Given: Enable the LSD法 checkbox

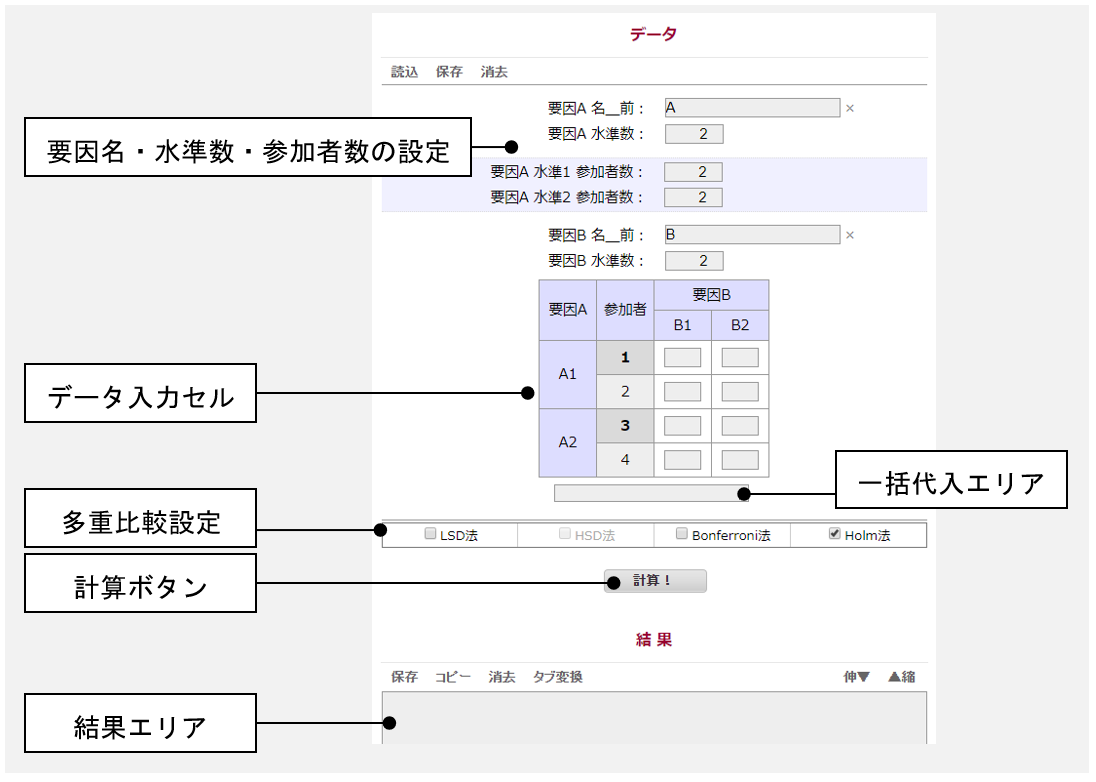Looking at the screenshot, I should coord(431,535).
